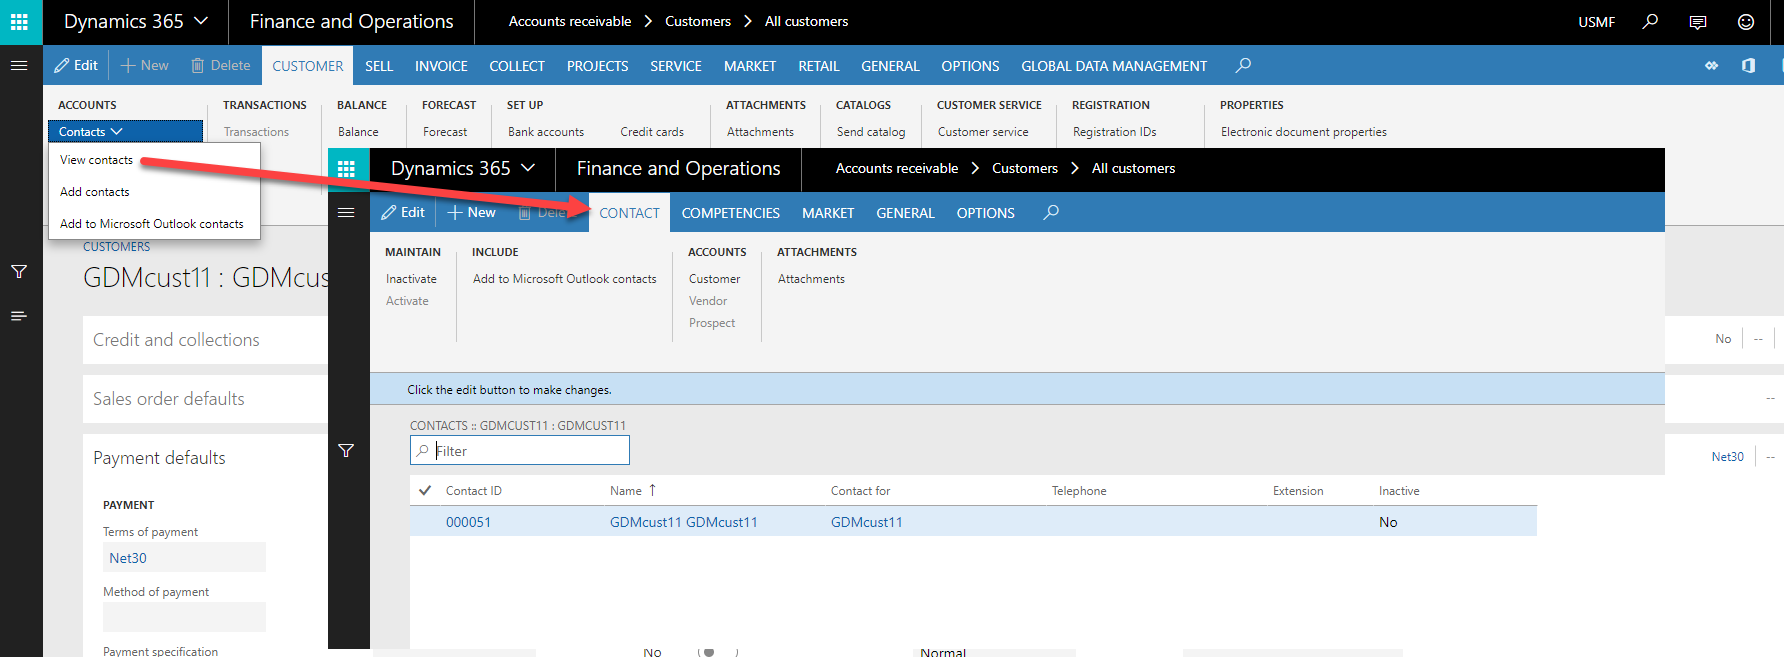Viewport: 1784px width, 657px height.
Task: Click Bank accounts under SET UP
Action: [546, 132]
